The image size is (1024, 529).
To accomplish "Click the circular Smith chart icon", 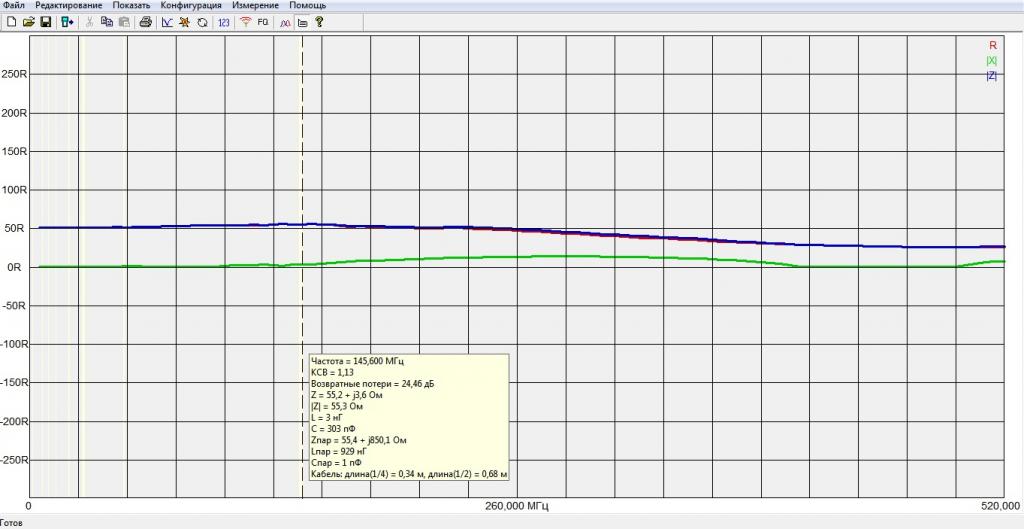I will click(x=202, y=22).
